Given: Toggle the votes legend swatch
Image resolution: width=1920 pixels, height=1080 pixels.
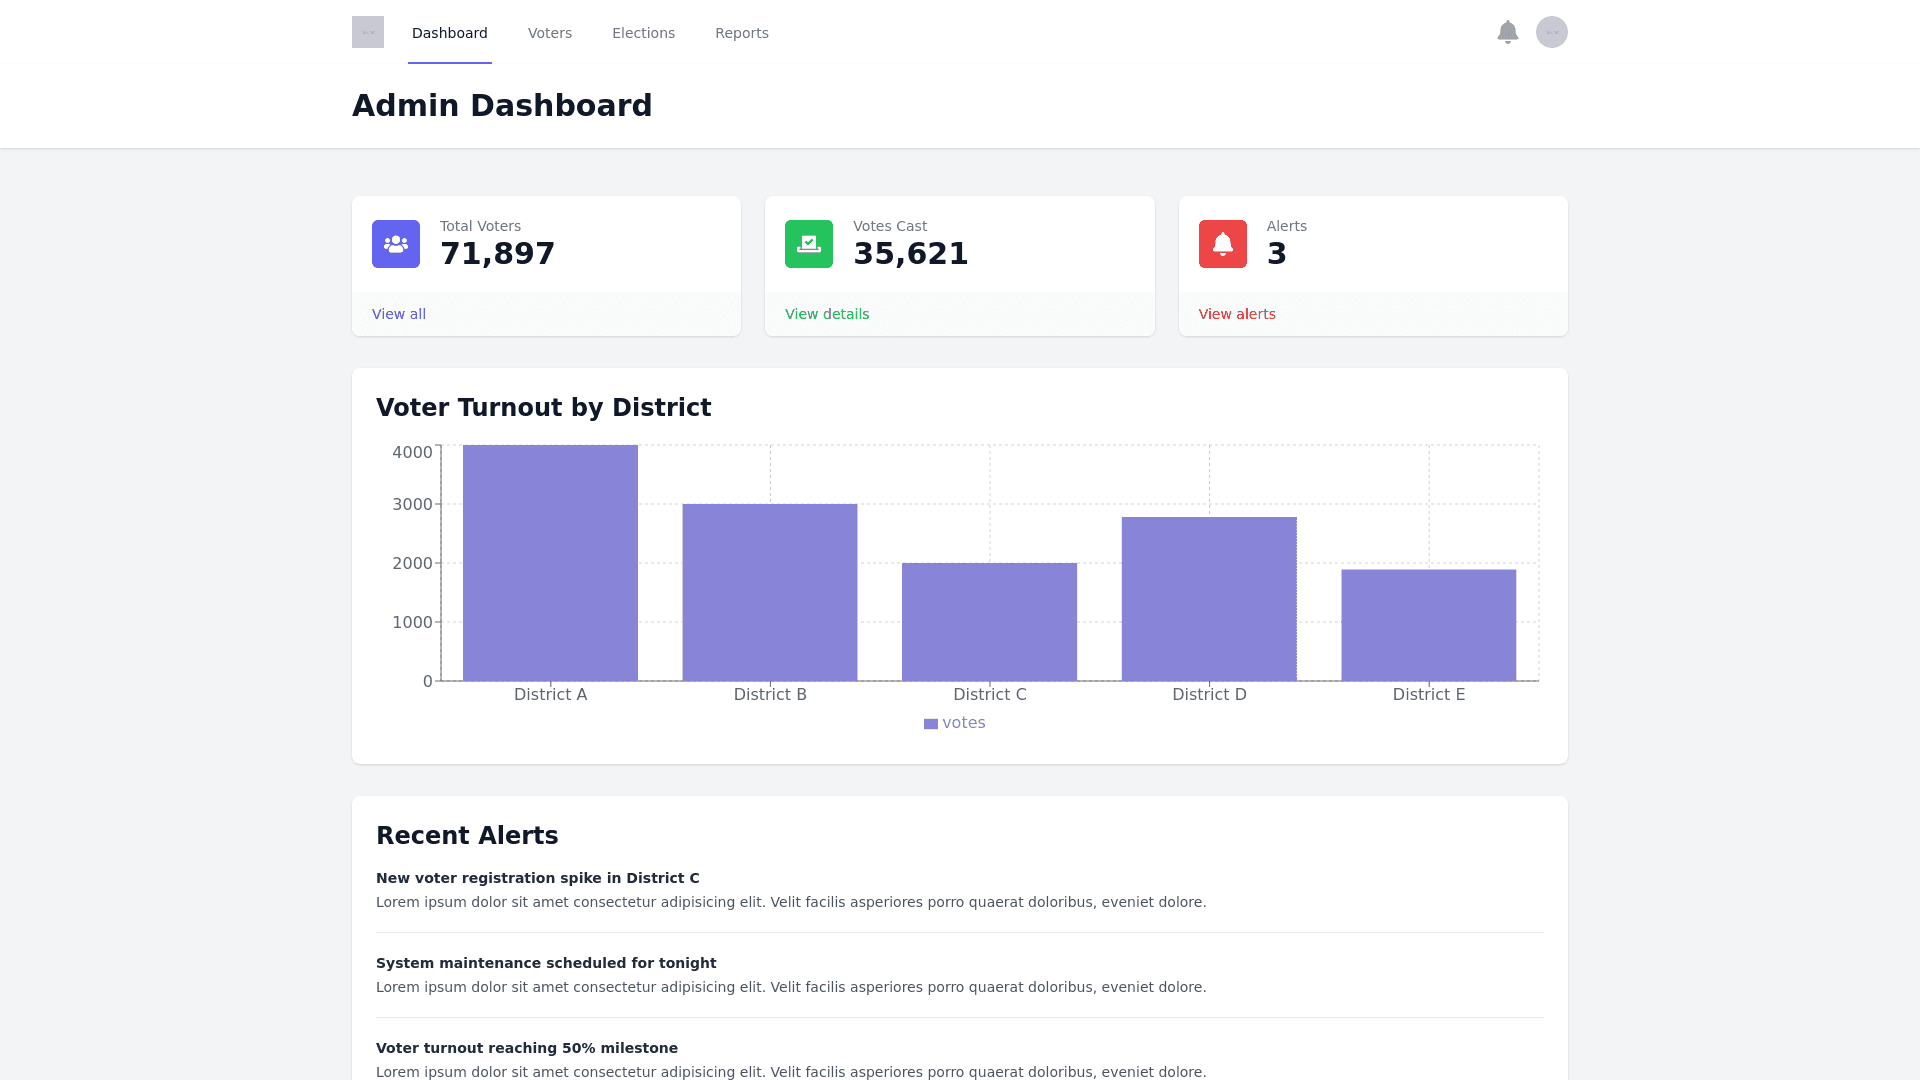Looking at the screenshot, I should pos(931,724).
